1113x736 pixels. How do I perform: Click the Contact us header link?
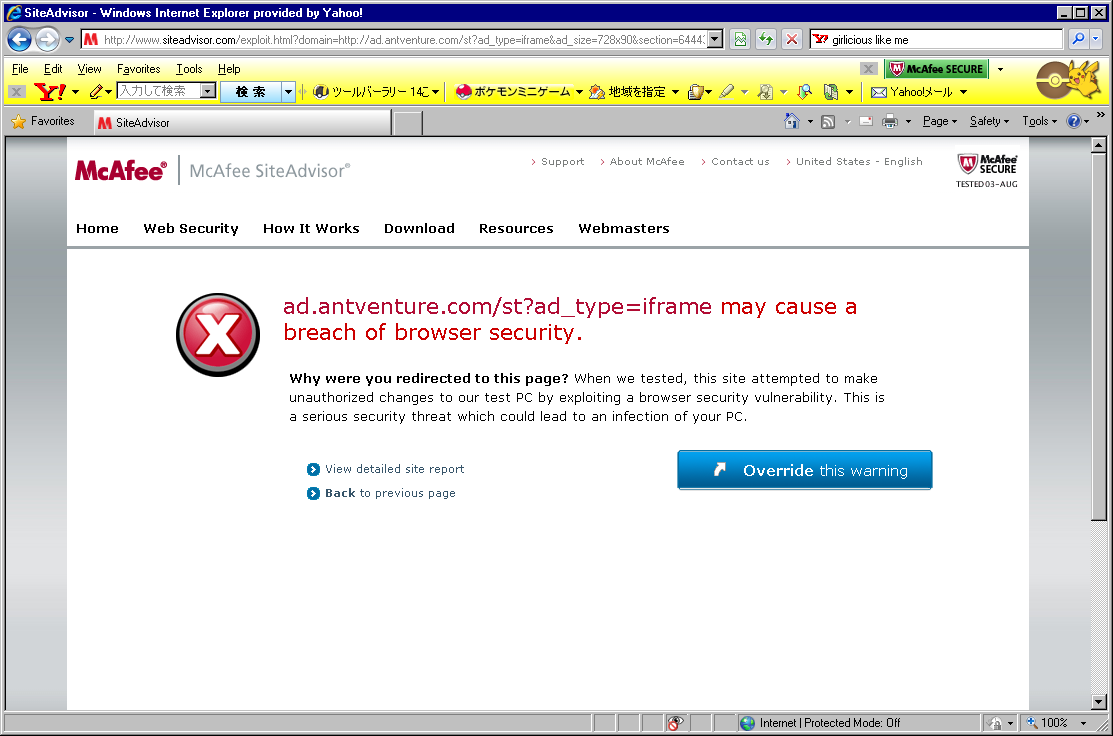tap(740, 162)
